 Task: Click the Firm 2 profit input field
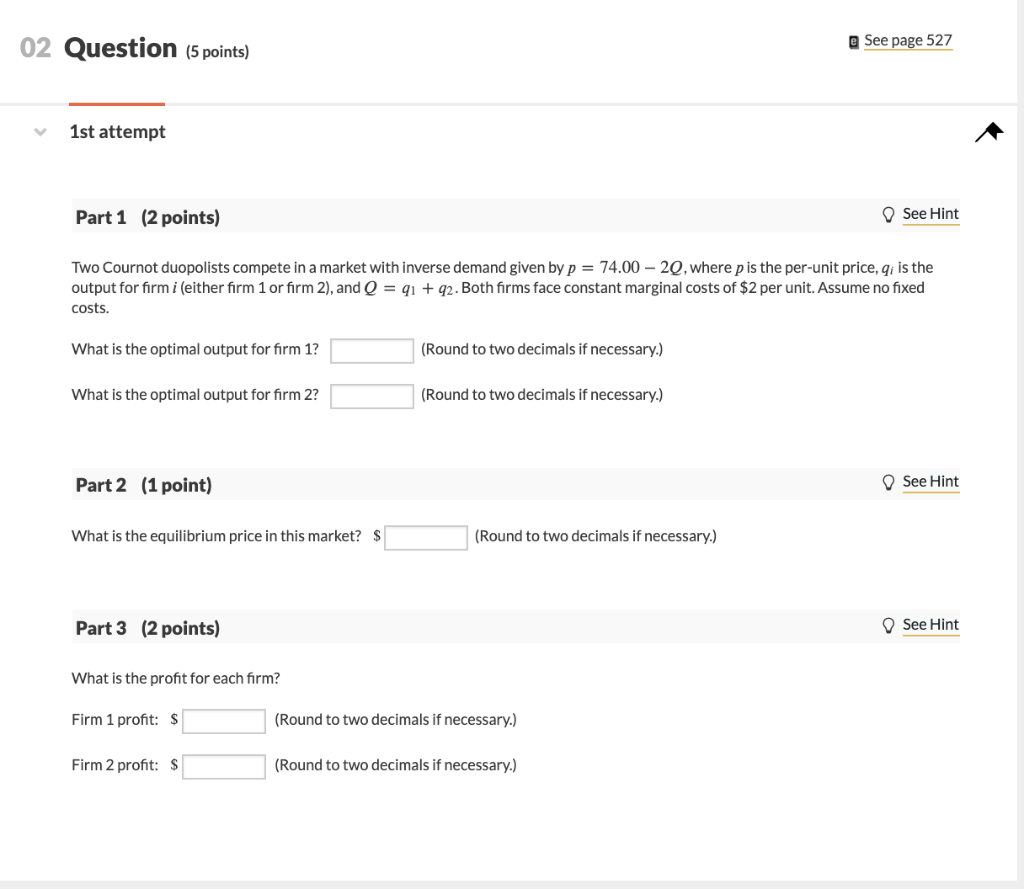coord(224,767)
